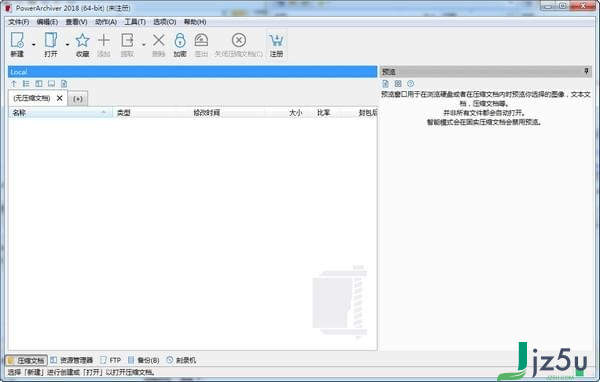Open the 查看(V) menu
Viewport: 600px width, 382px height.
coord(76,22)
